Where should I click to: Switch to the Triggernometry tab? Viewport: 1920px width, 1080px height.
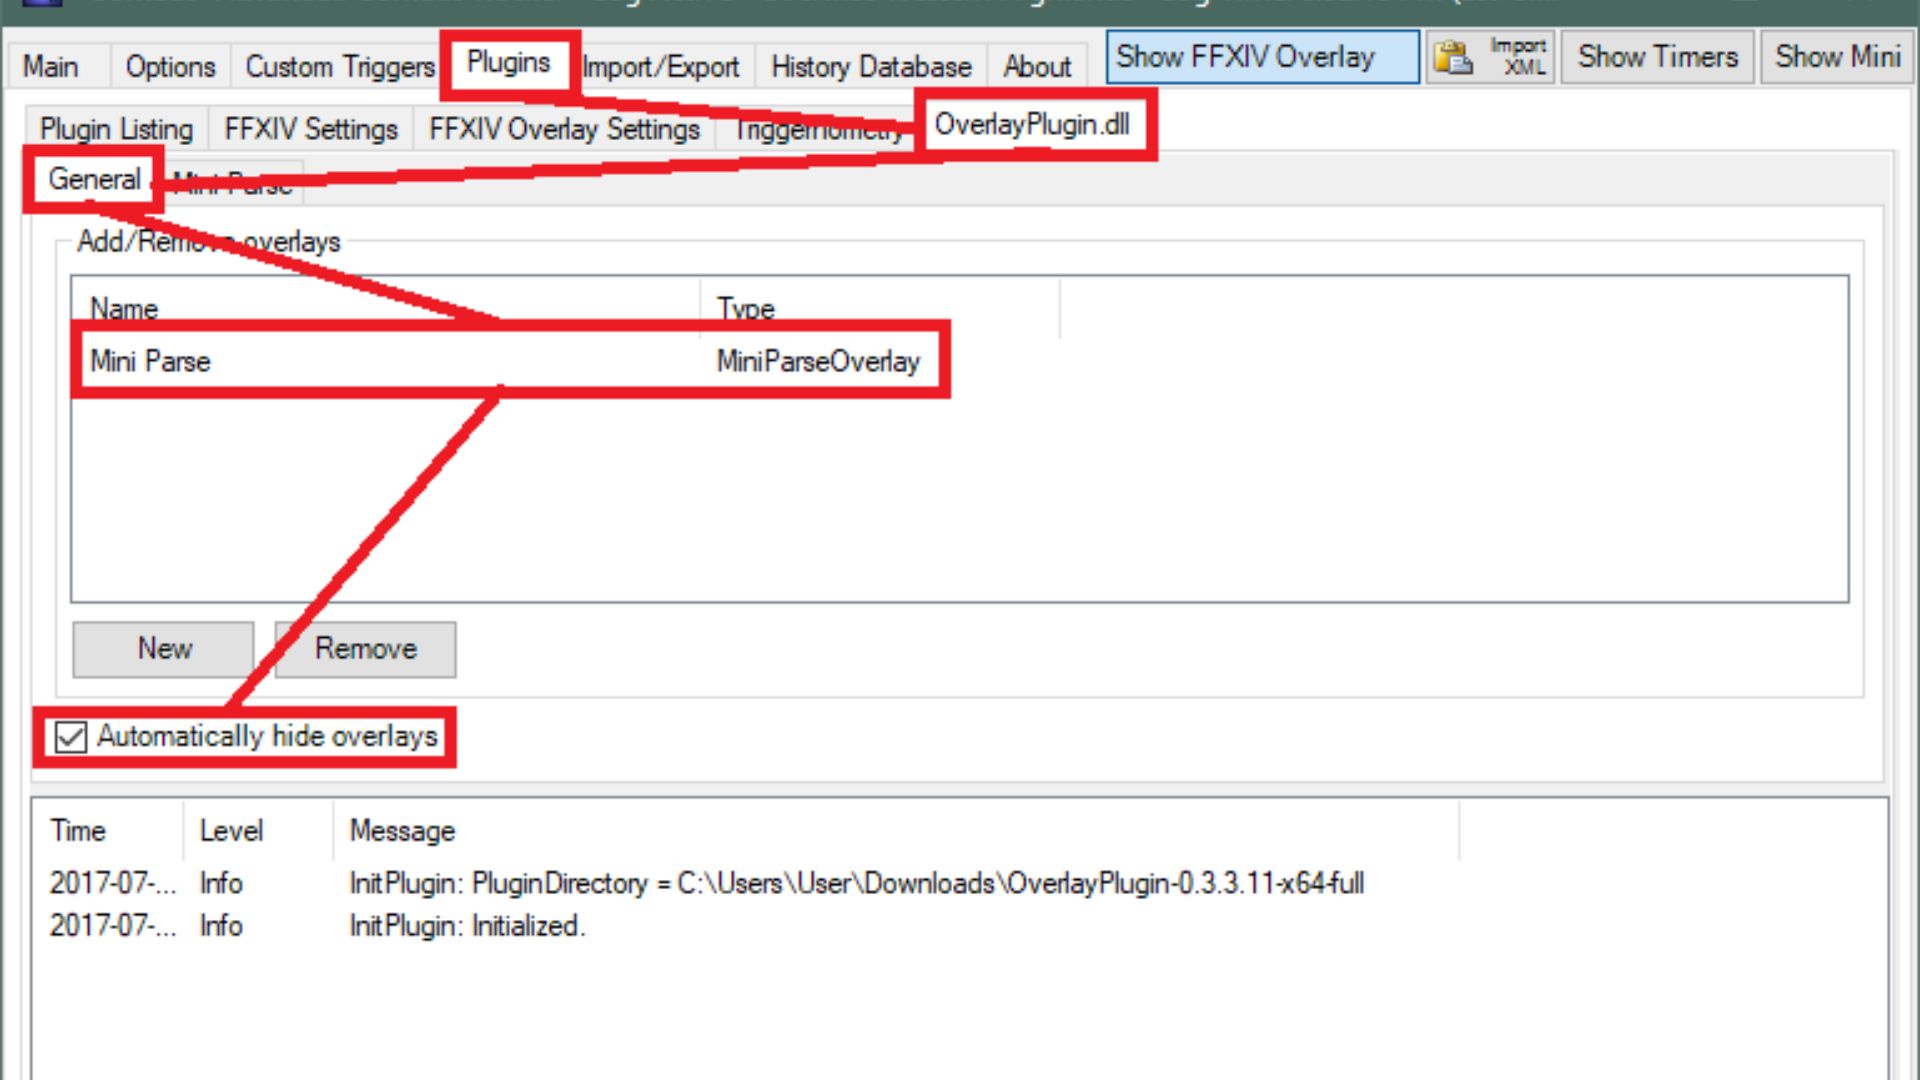(820, 129)
